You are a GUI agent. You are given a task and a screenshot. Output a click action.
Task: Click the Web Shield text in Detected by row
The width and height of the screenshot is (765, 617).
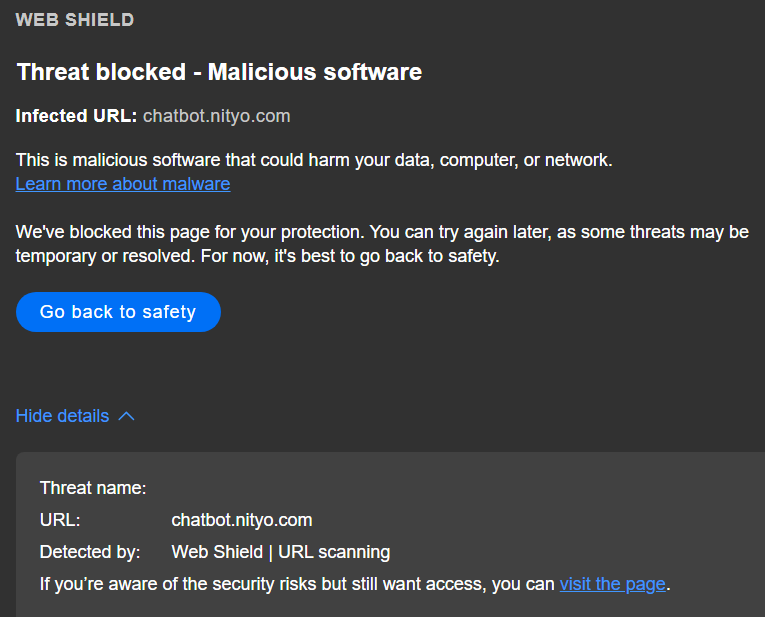point(217,552)
